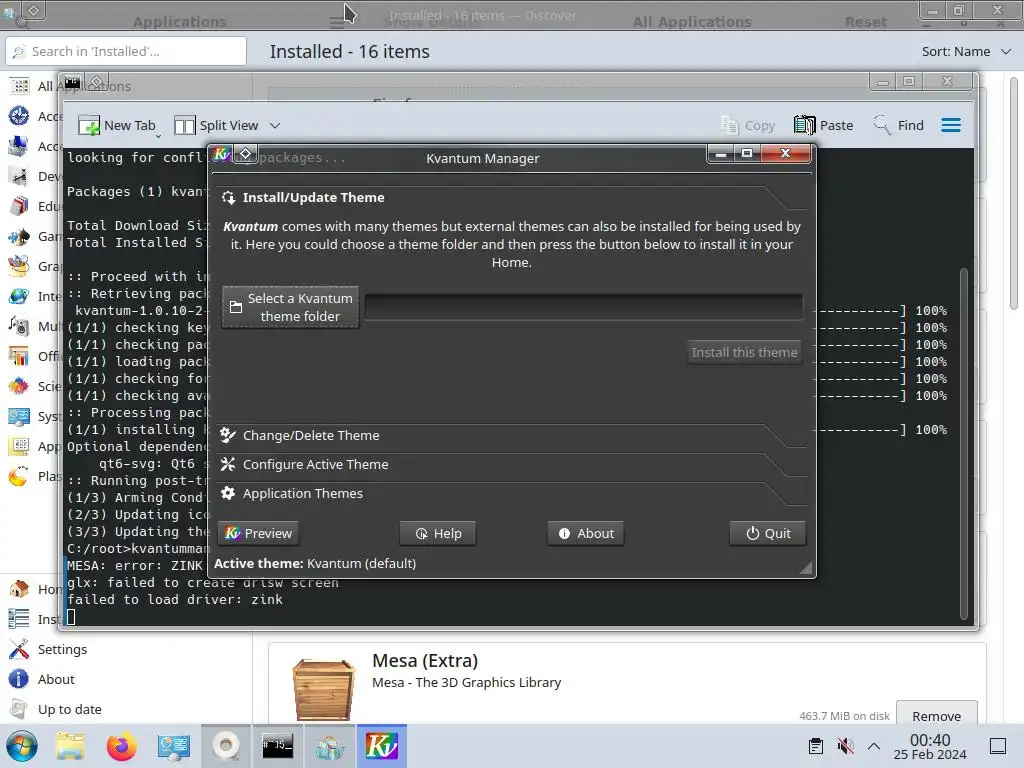Open the Sort: Name dropdown in Discover
This screenshot has width=1024, height=768.
click(x=967, y=52)
